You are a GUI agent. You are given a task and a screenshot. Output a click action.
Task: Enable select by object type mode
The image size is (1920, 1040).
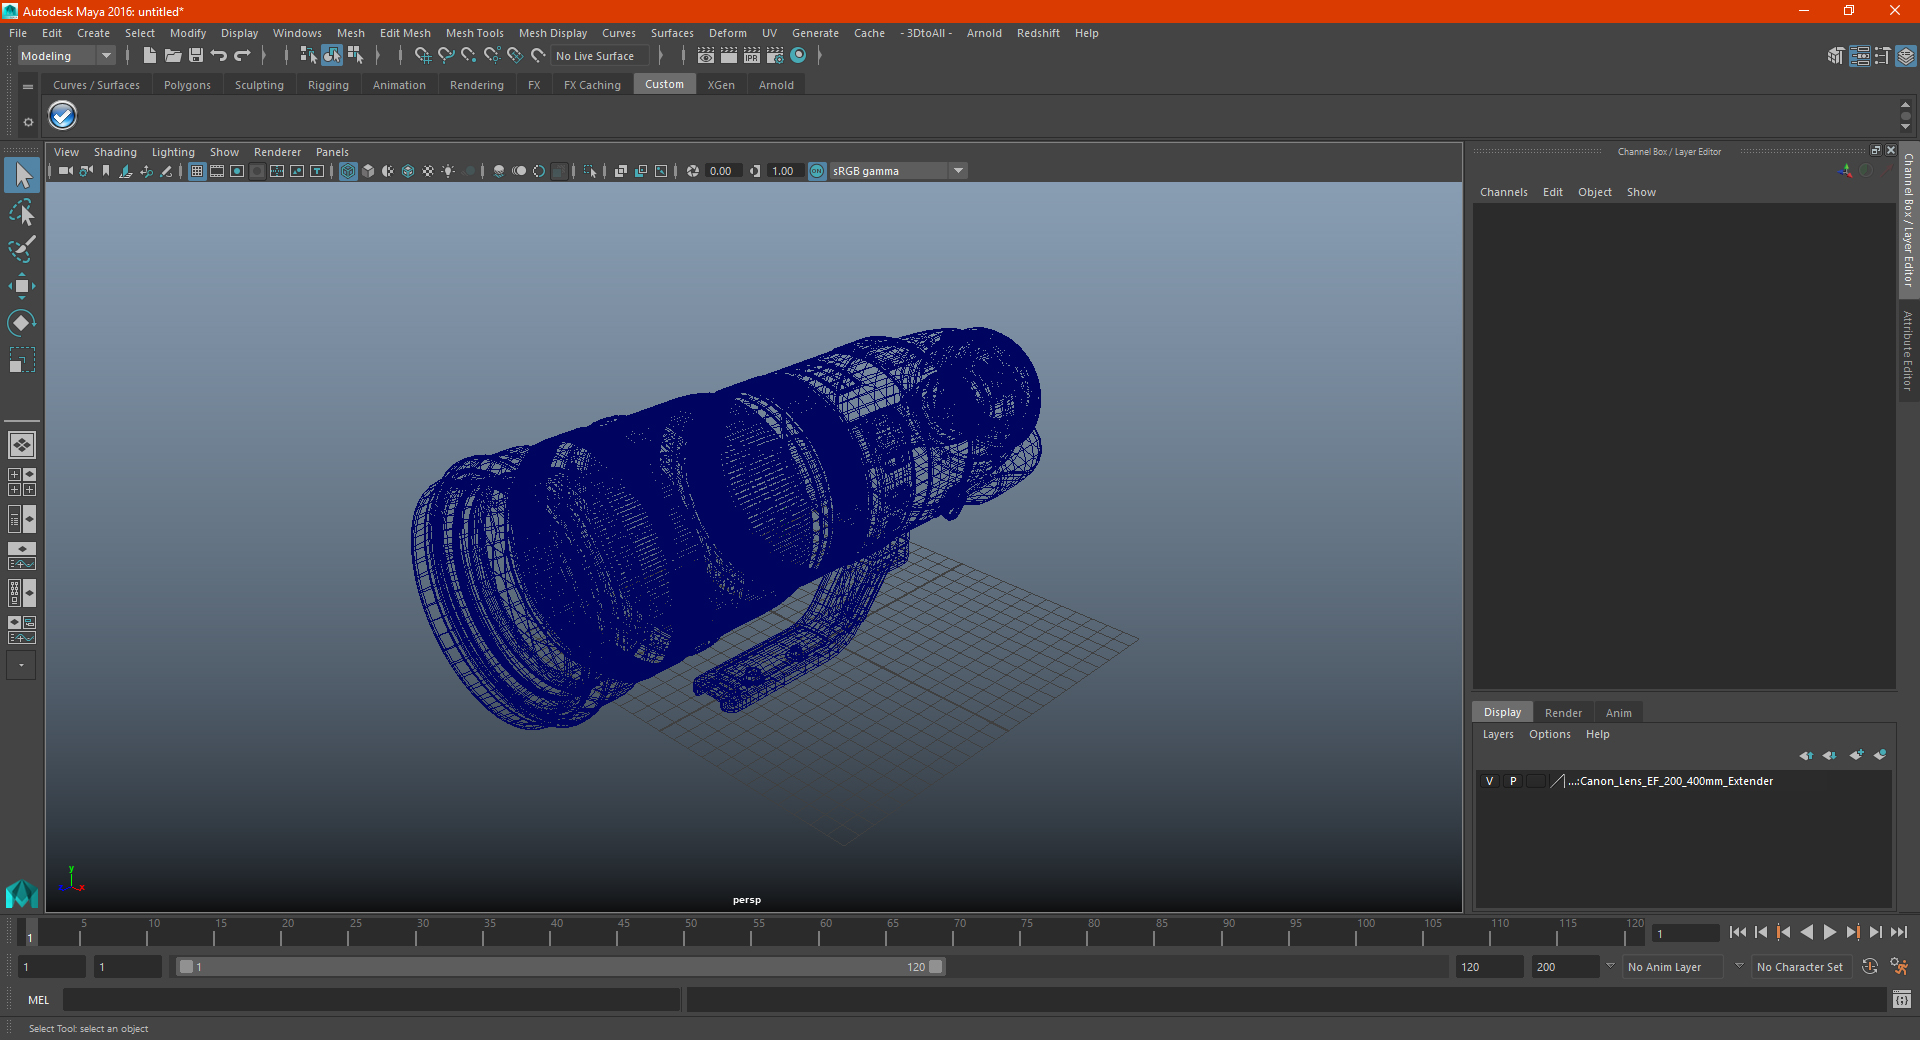pos(331,56)
